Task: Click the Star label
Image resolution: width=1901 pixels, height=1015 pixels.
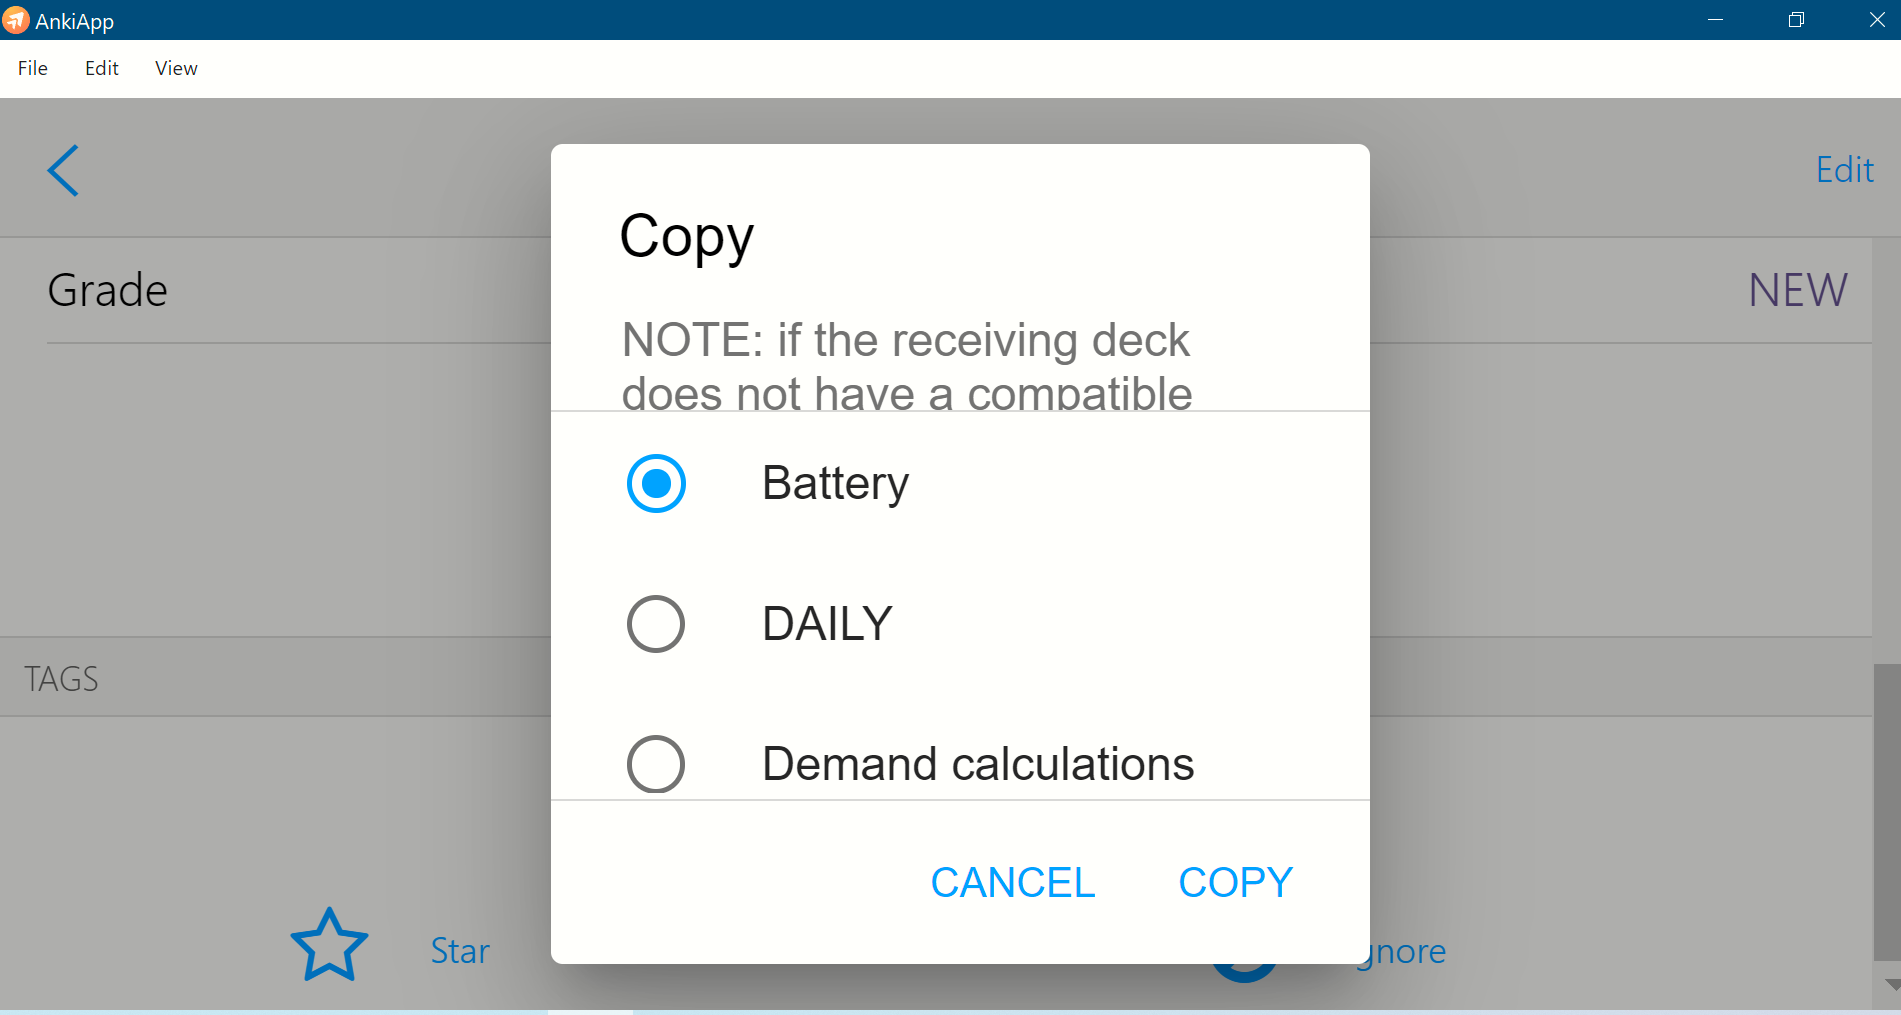Action: click(x=460, y=951)
